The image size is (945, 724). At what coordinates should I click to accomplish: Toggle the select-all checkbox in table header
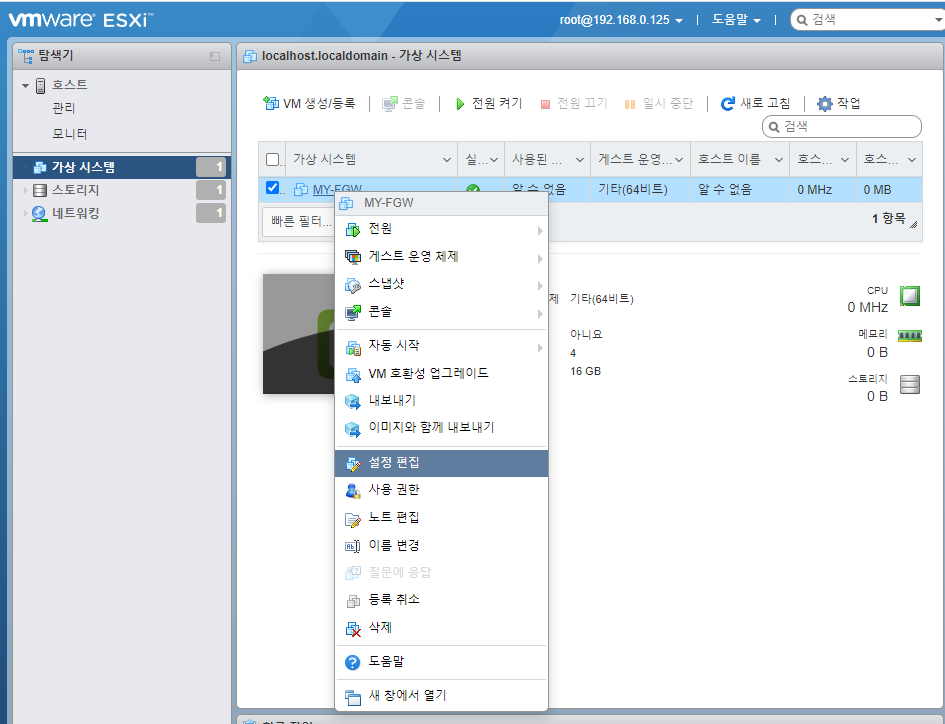(272, 159)
